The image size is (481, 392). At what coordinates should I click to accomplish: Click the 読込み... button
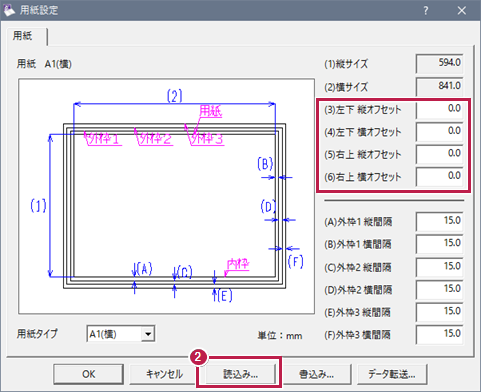pos(240,374)
